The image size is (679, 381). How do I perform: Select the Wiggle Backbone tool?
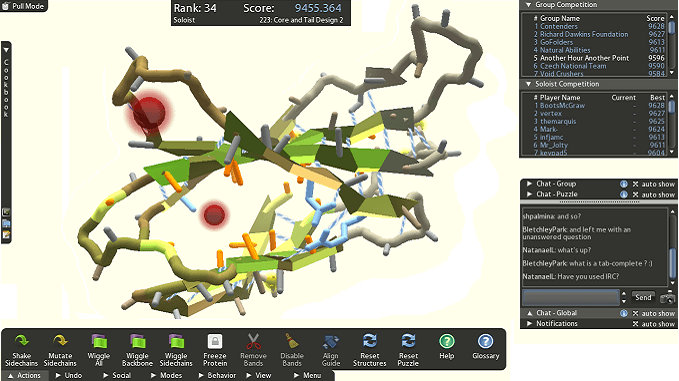[x=137, y=342]
